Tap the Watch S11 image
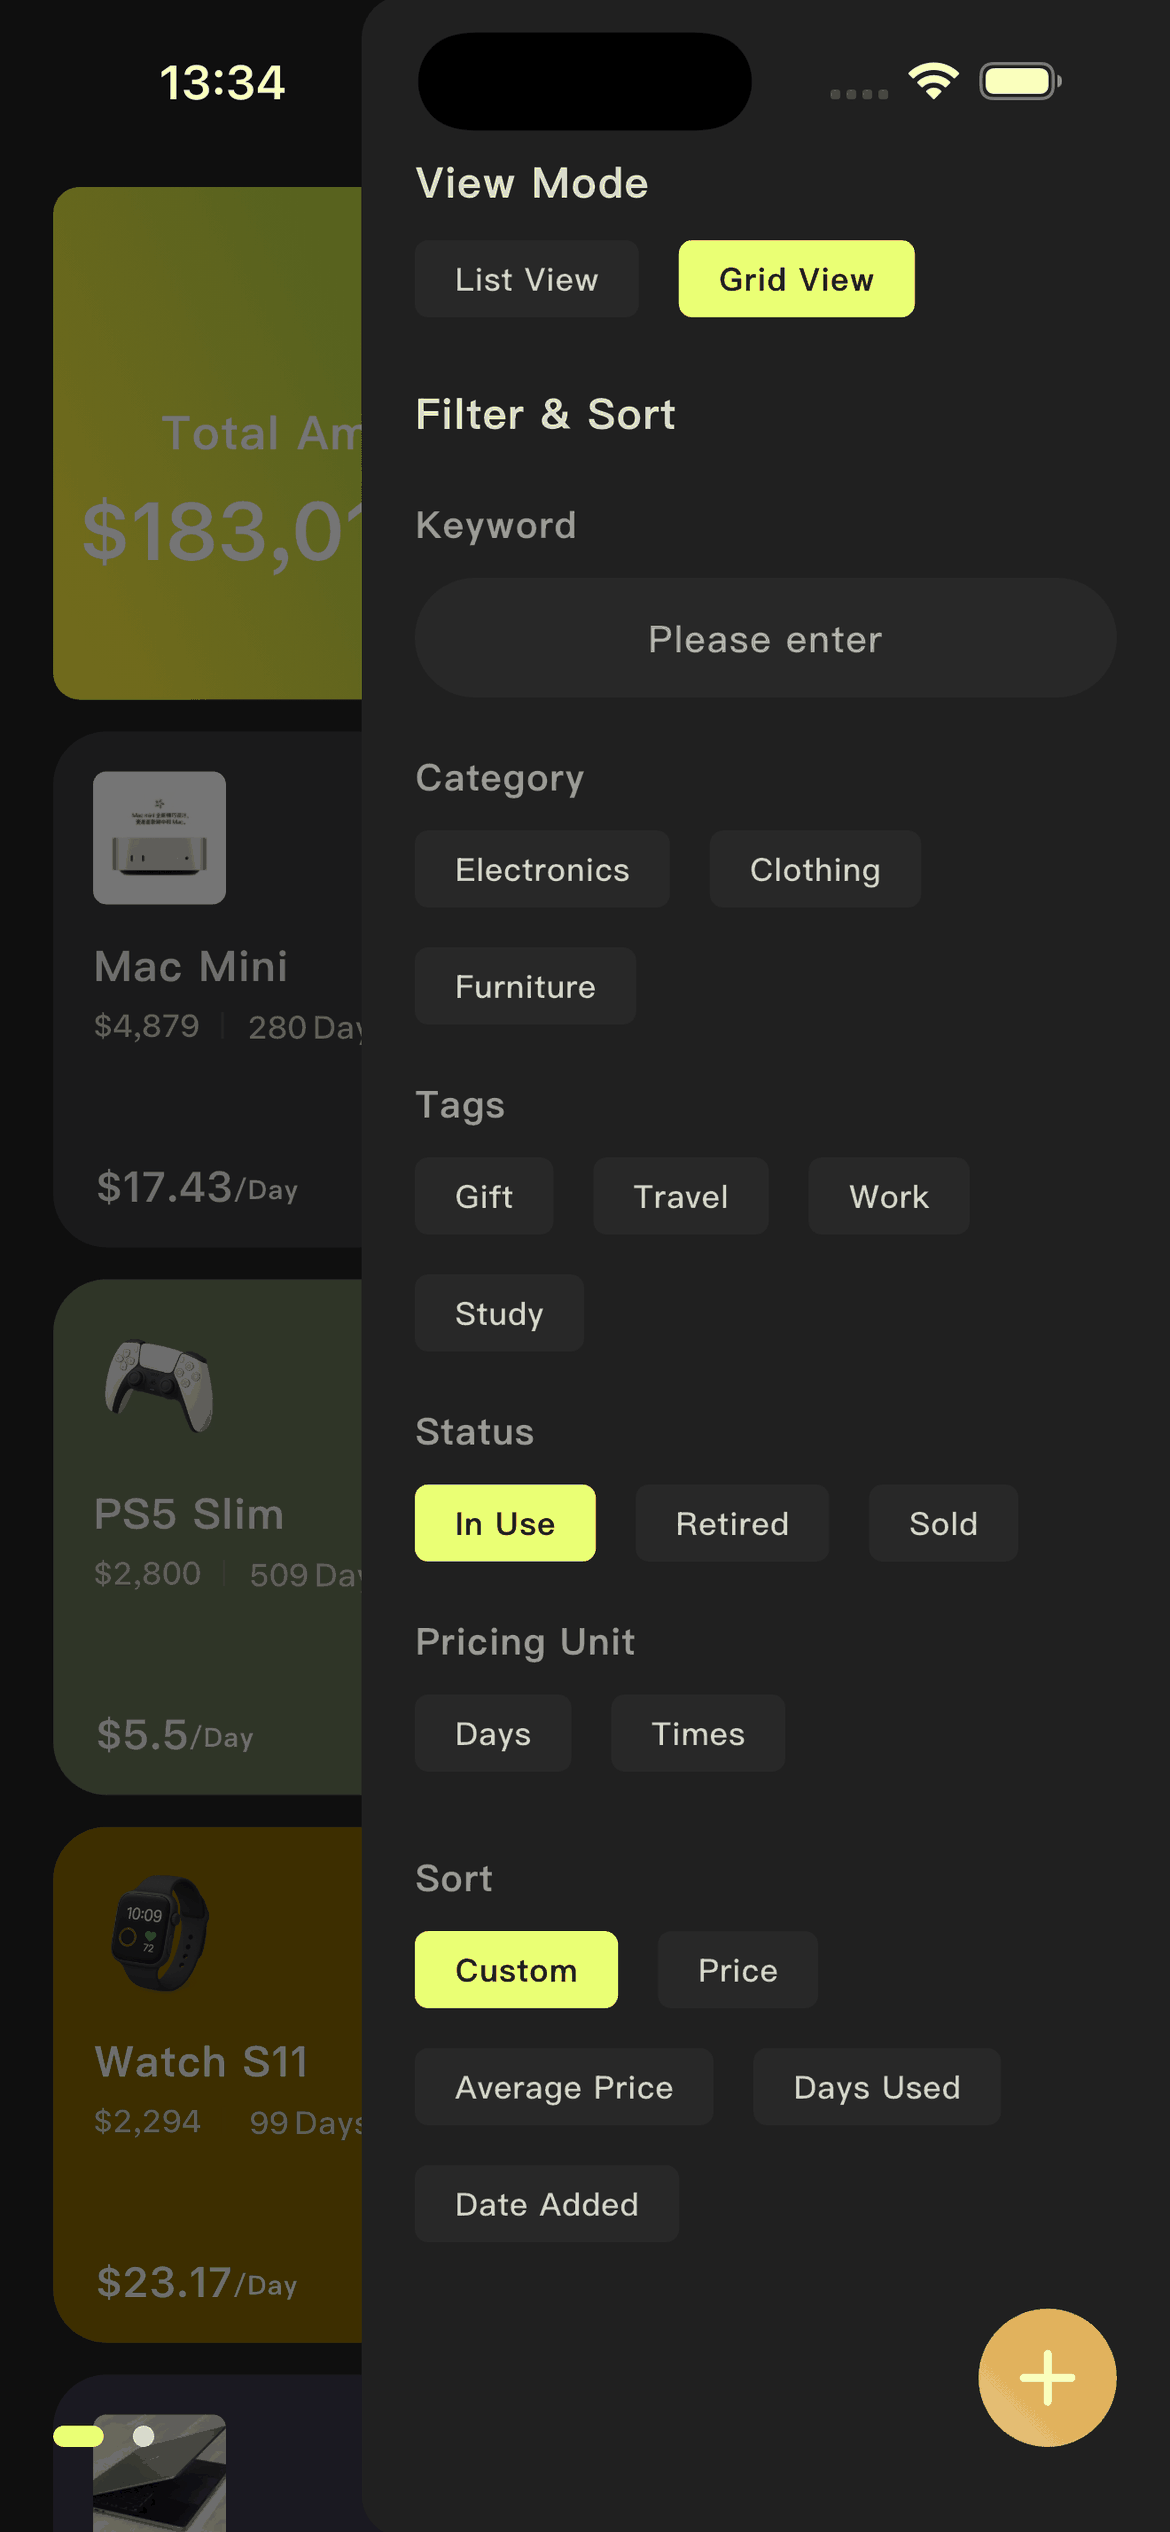Screen dimensions: 1170x2532 [160, 1933]
